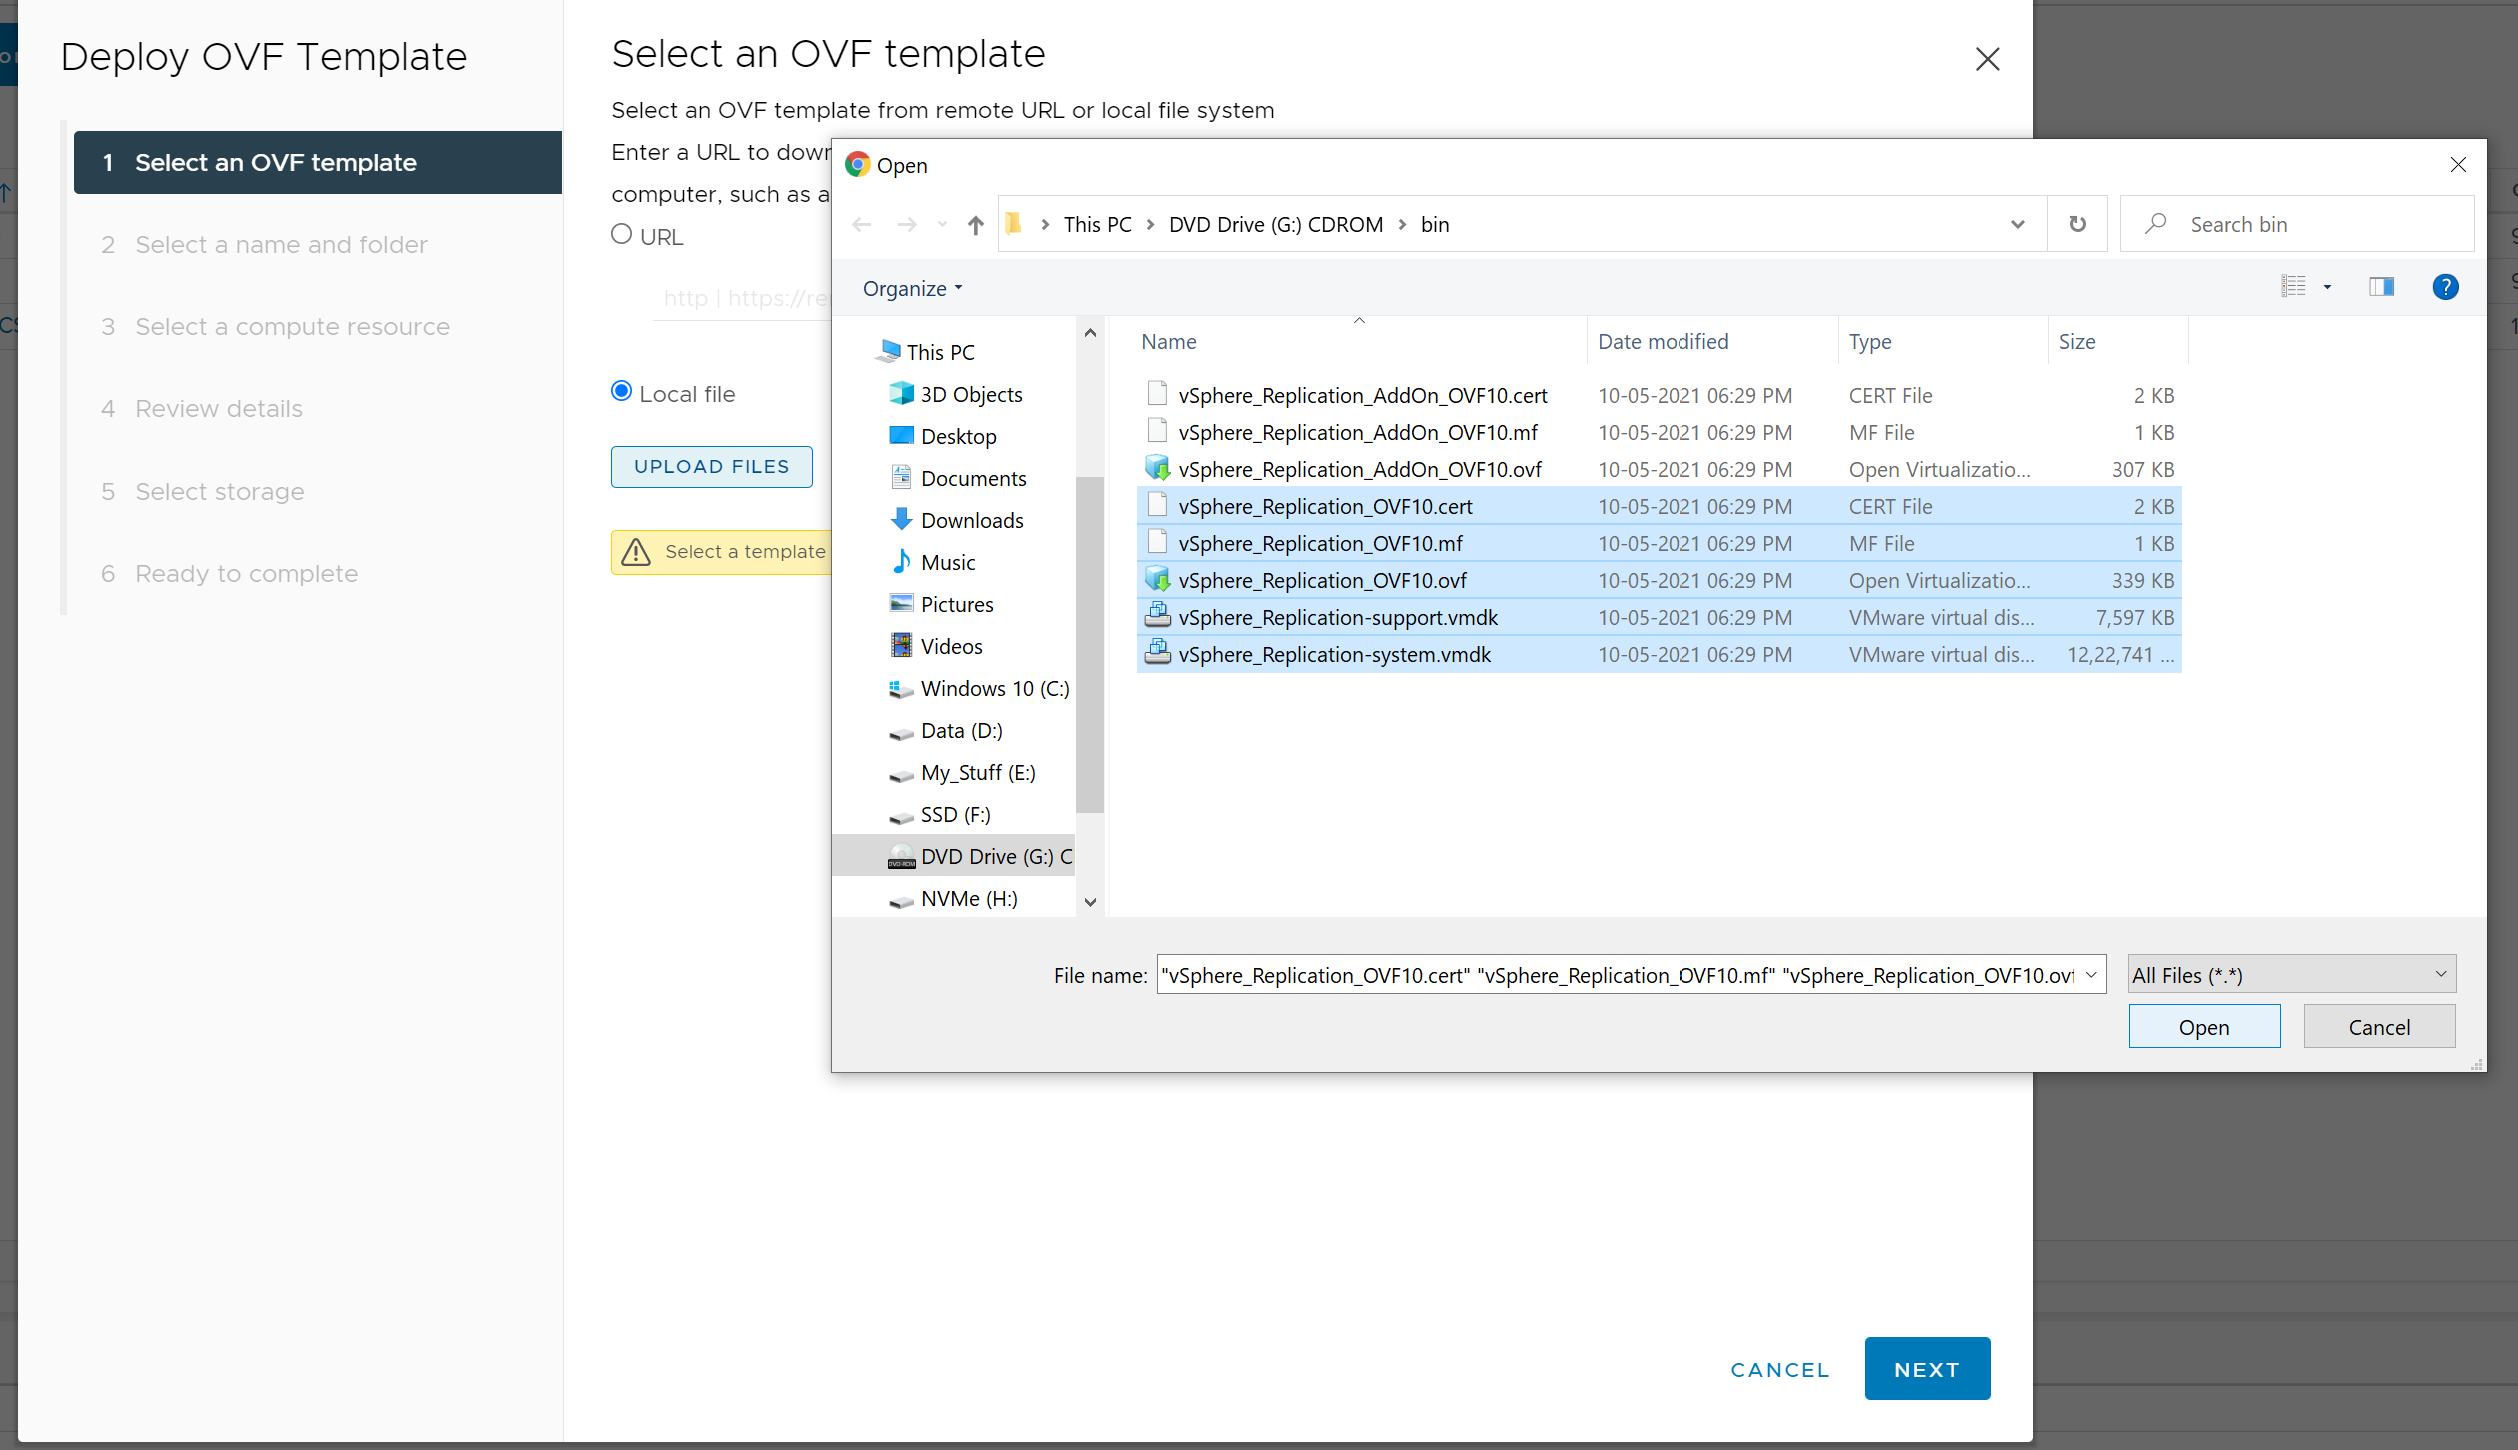Click the up one level arrow

(975, 224)
